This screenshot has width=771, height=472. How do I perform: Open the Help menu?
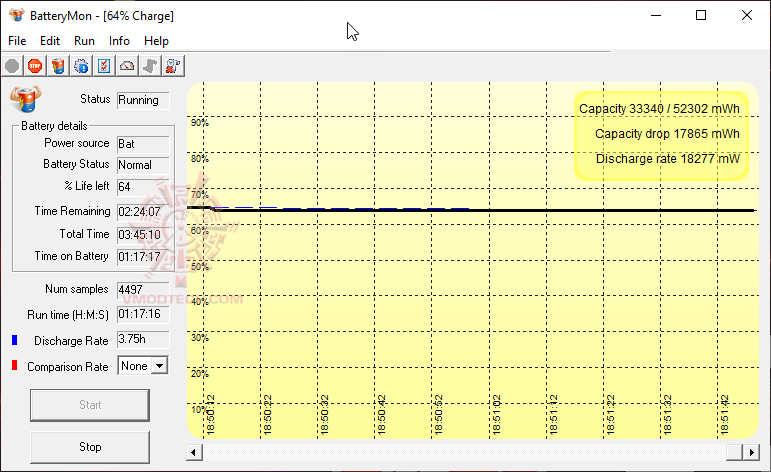point(156,41)
